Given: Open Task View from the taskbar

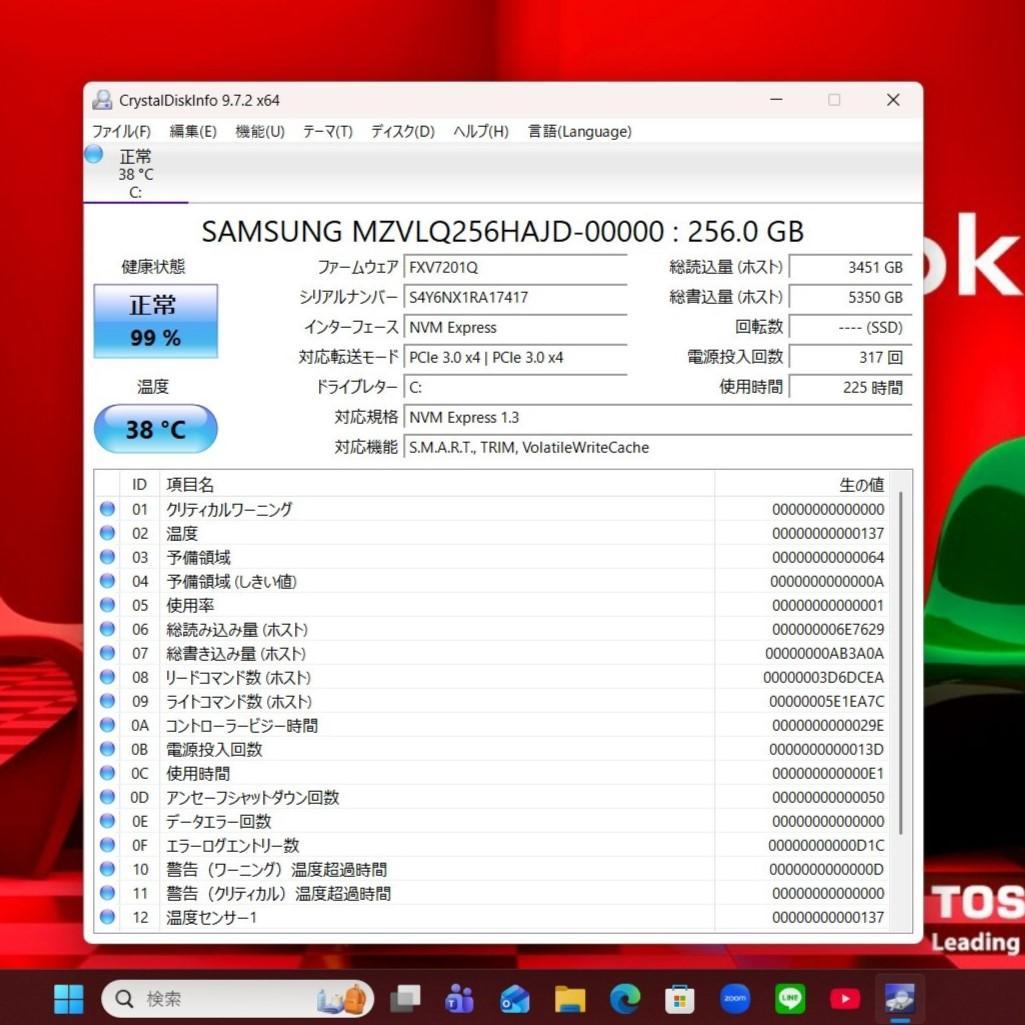Looking at the screenshot, I should [405, 998].
